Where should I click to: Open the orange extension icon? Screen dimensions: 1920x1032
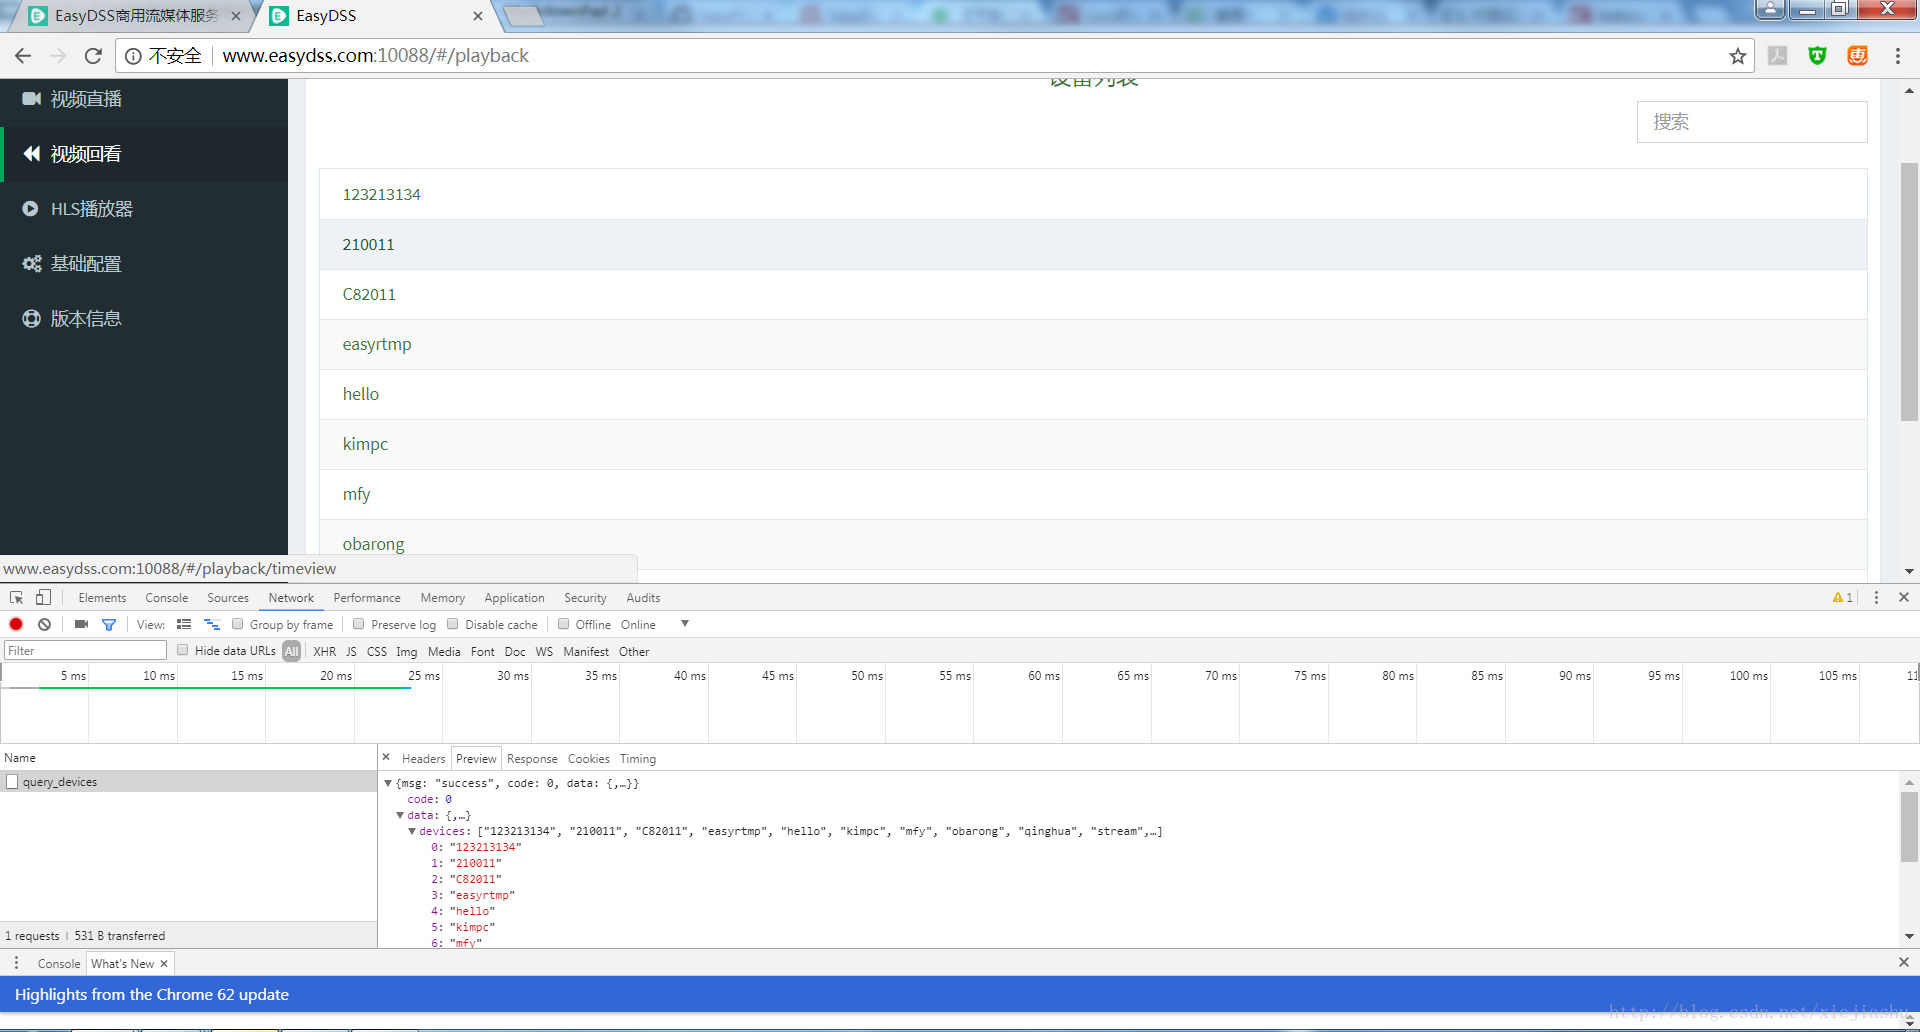(x=1858, y=56)
